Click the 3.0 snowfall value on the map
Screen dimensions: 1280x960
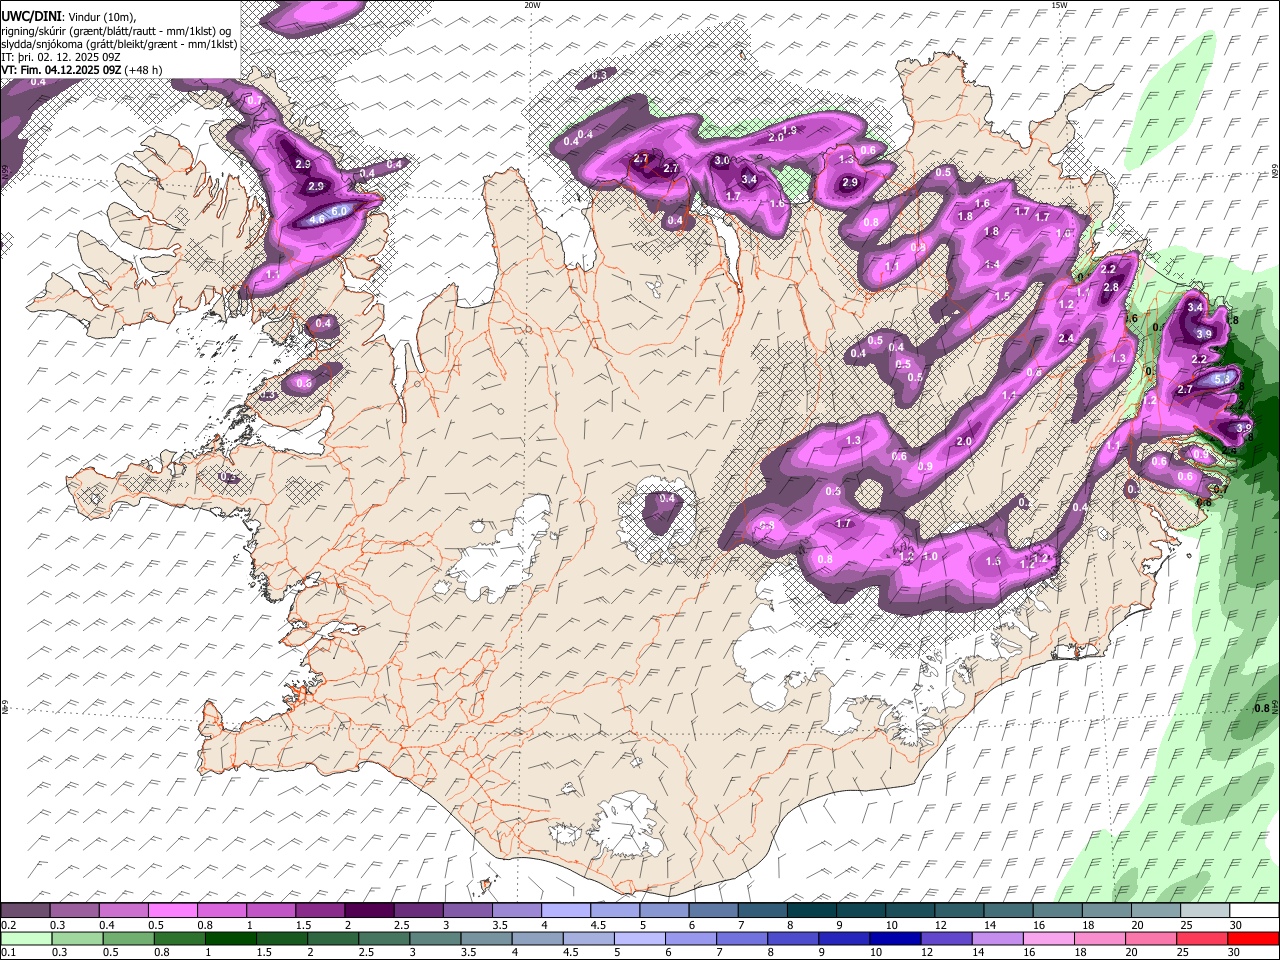(721, 161)
